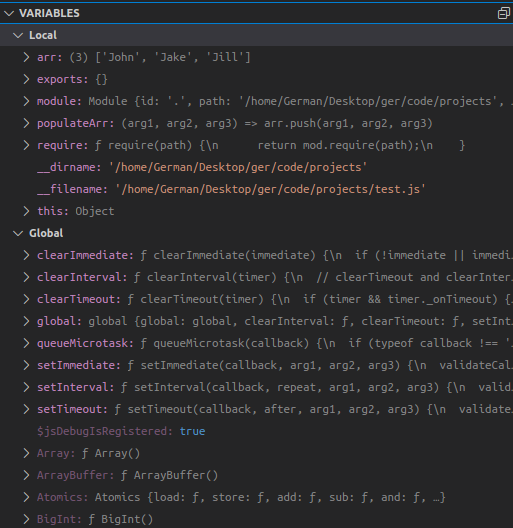Expand the require function chevron
513x528 pixels.
pyautogui.click(x=26, y=145)
